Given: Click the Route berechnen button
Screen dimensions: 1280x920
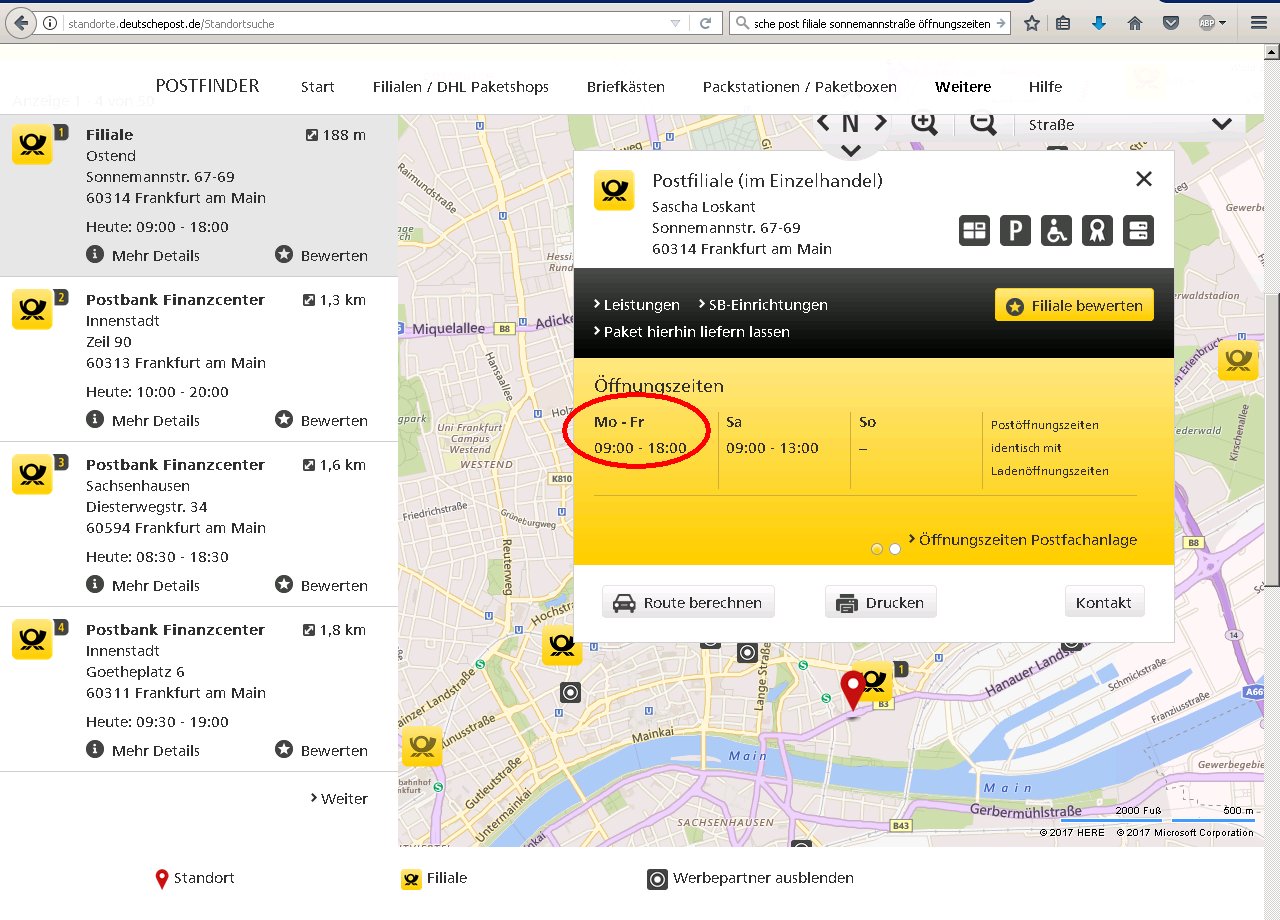Looking at the screenshot, I should pos(688,602).
